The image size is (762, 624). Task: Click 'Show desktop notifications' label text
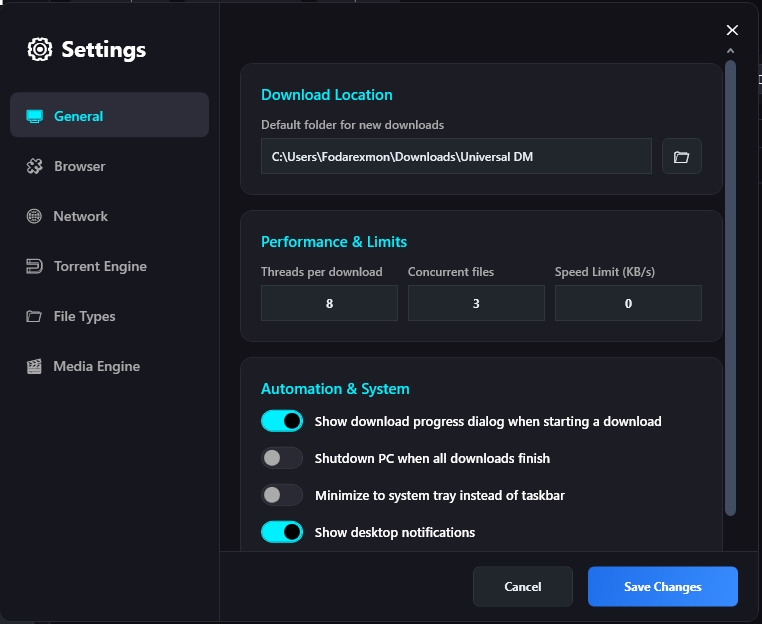click(x=395, y=533)
